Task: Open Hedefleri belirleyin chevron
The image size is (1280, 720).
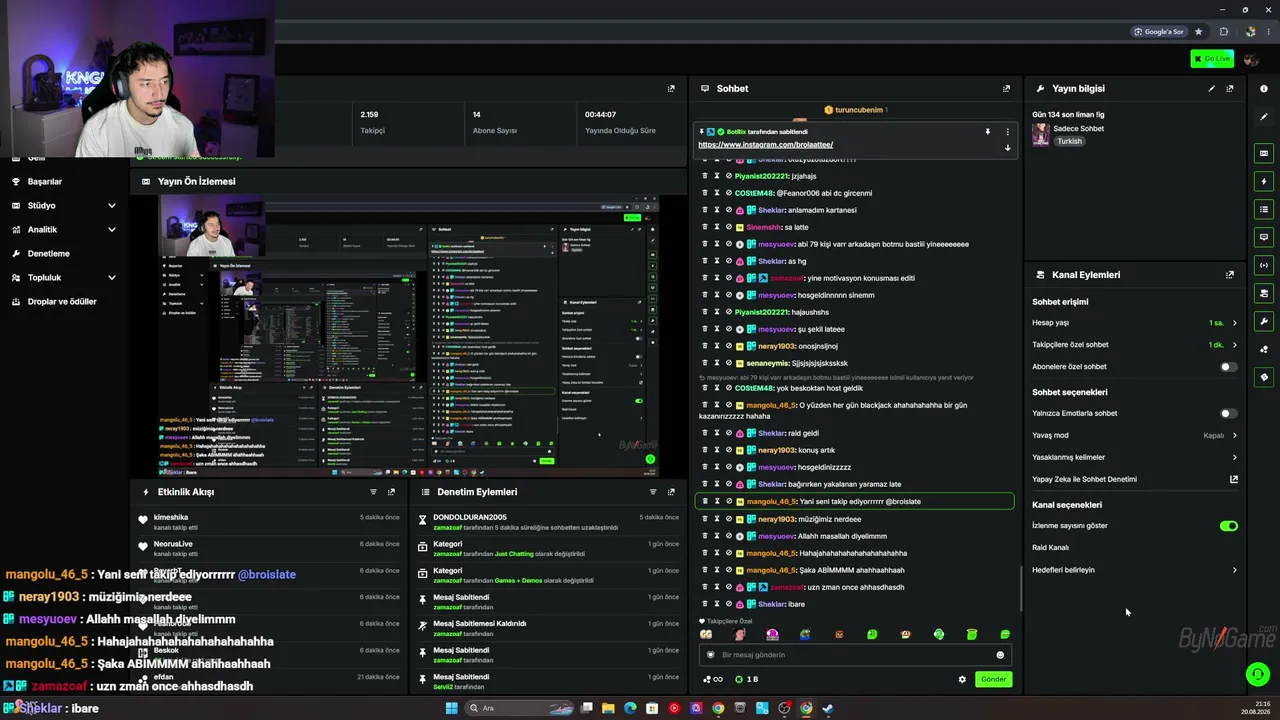Action: (1234, 570)
